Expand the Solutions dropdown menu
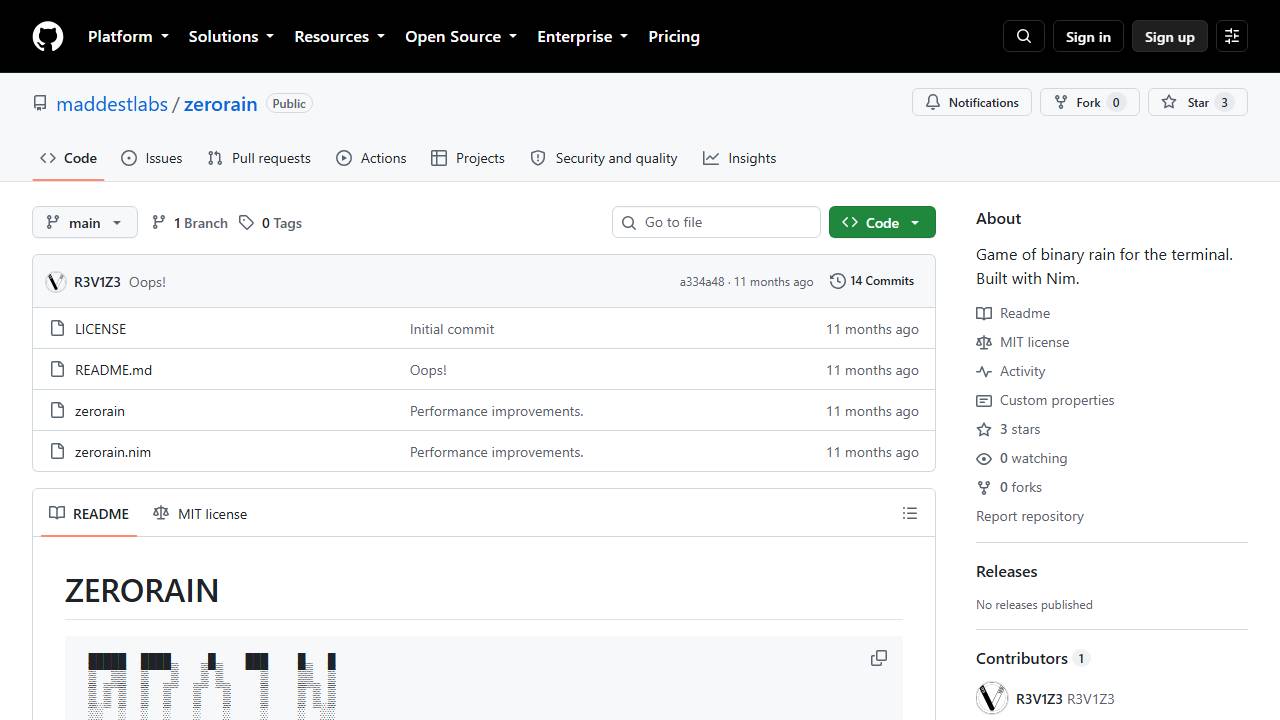Screen dimensions: 1280x720 (x=231, y=37)
